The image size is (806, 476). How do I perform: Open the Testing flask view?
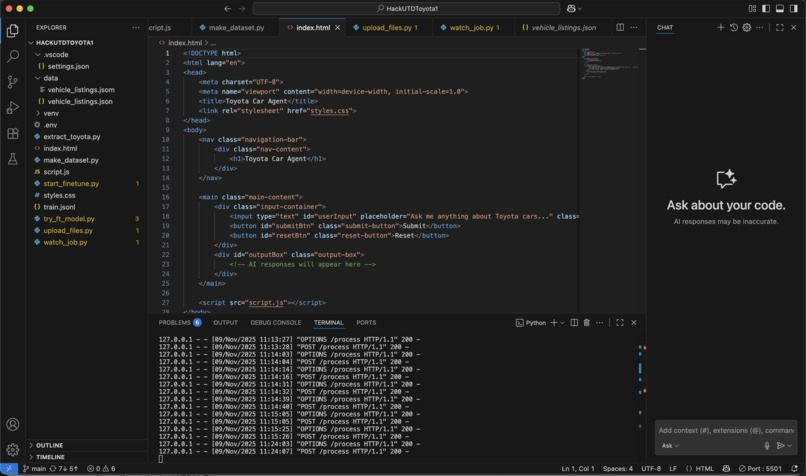tap(13, 159)
